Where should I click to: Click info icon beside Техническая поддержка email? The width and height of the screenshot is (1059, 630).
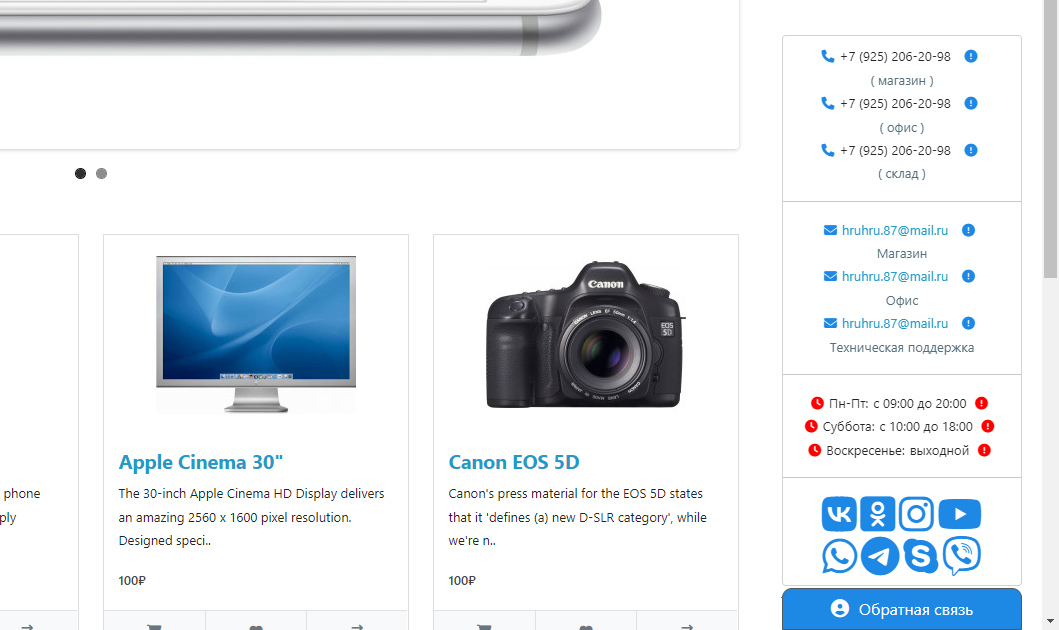[968, 323]
